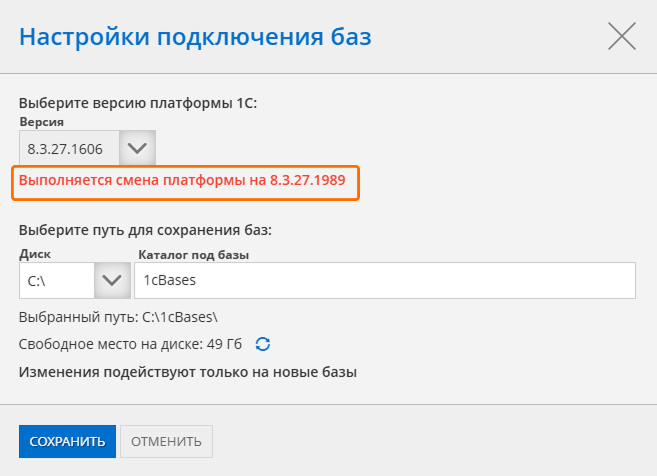657x476 pixels.
Task: Click the Каталог под базы label
Action: [x=193, y=254]
